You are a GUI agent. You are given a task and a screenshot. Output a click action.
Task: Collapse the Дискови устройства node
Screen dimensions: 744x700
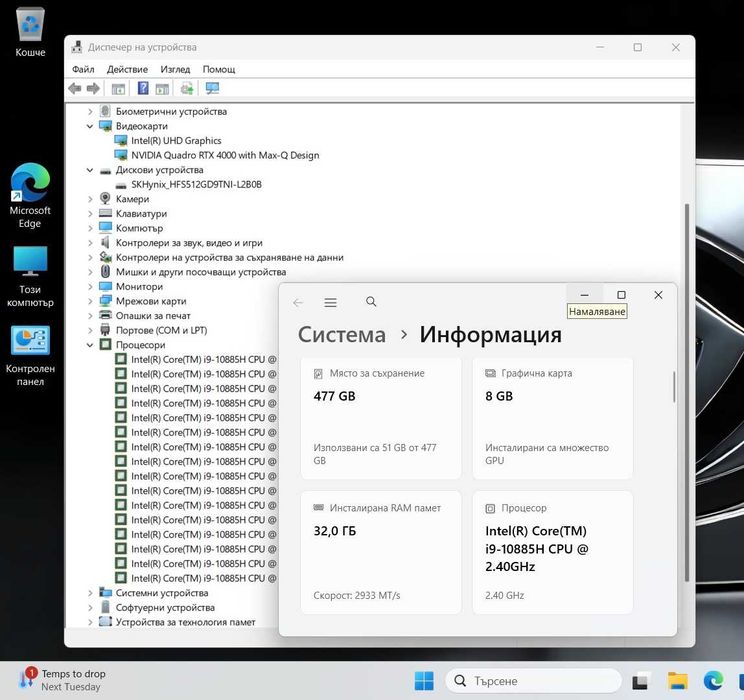(90, 170)
